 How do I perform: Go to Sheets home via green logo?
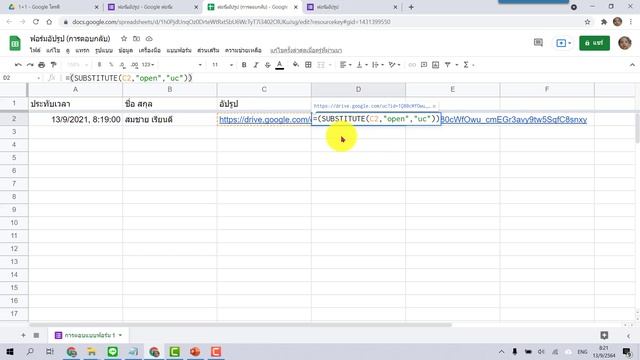click(x=15, y=43)
